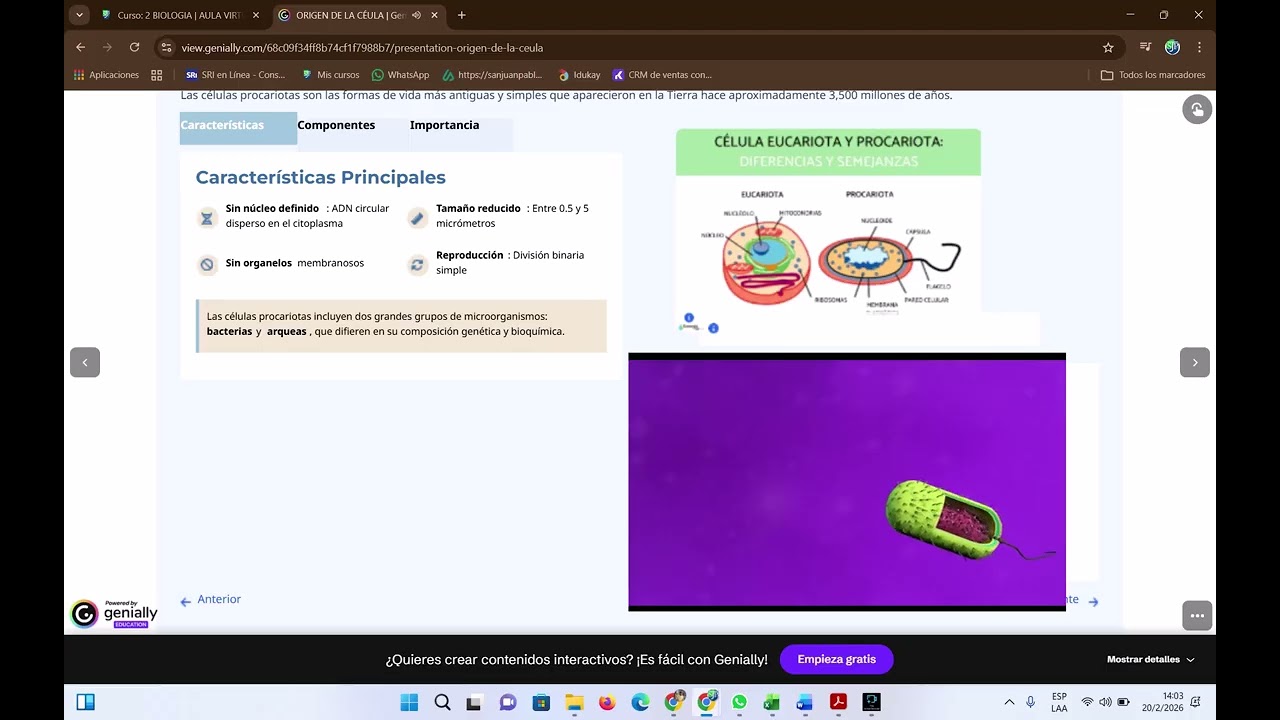1280x720 pixels.
Task: Open the ESP LAA language selector
Action: click(1059, 702)
